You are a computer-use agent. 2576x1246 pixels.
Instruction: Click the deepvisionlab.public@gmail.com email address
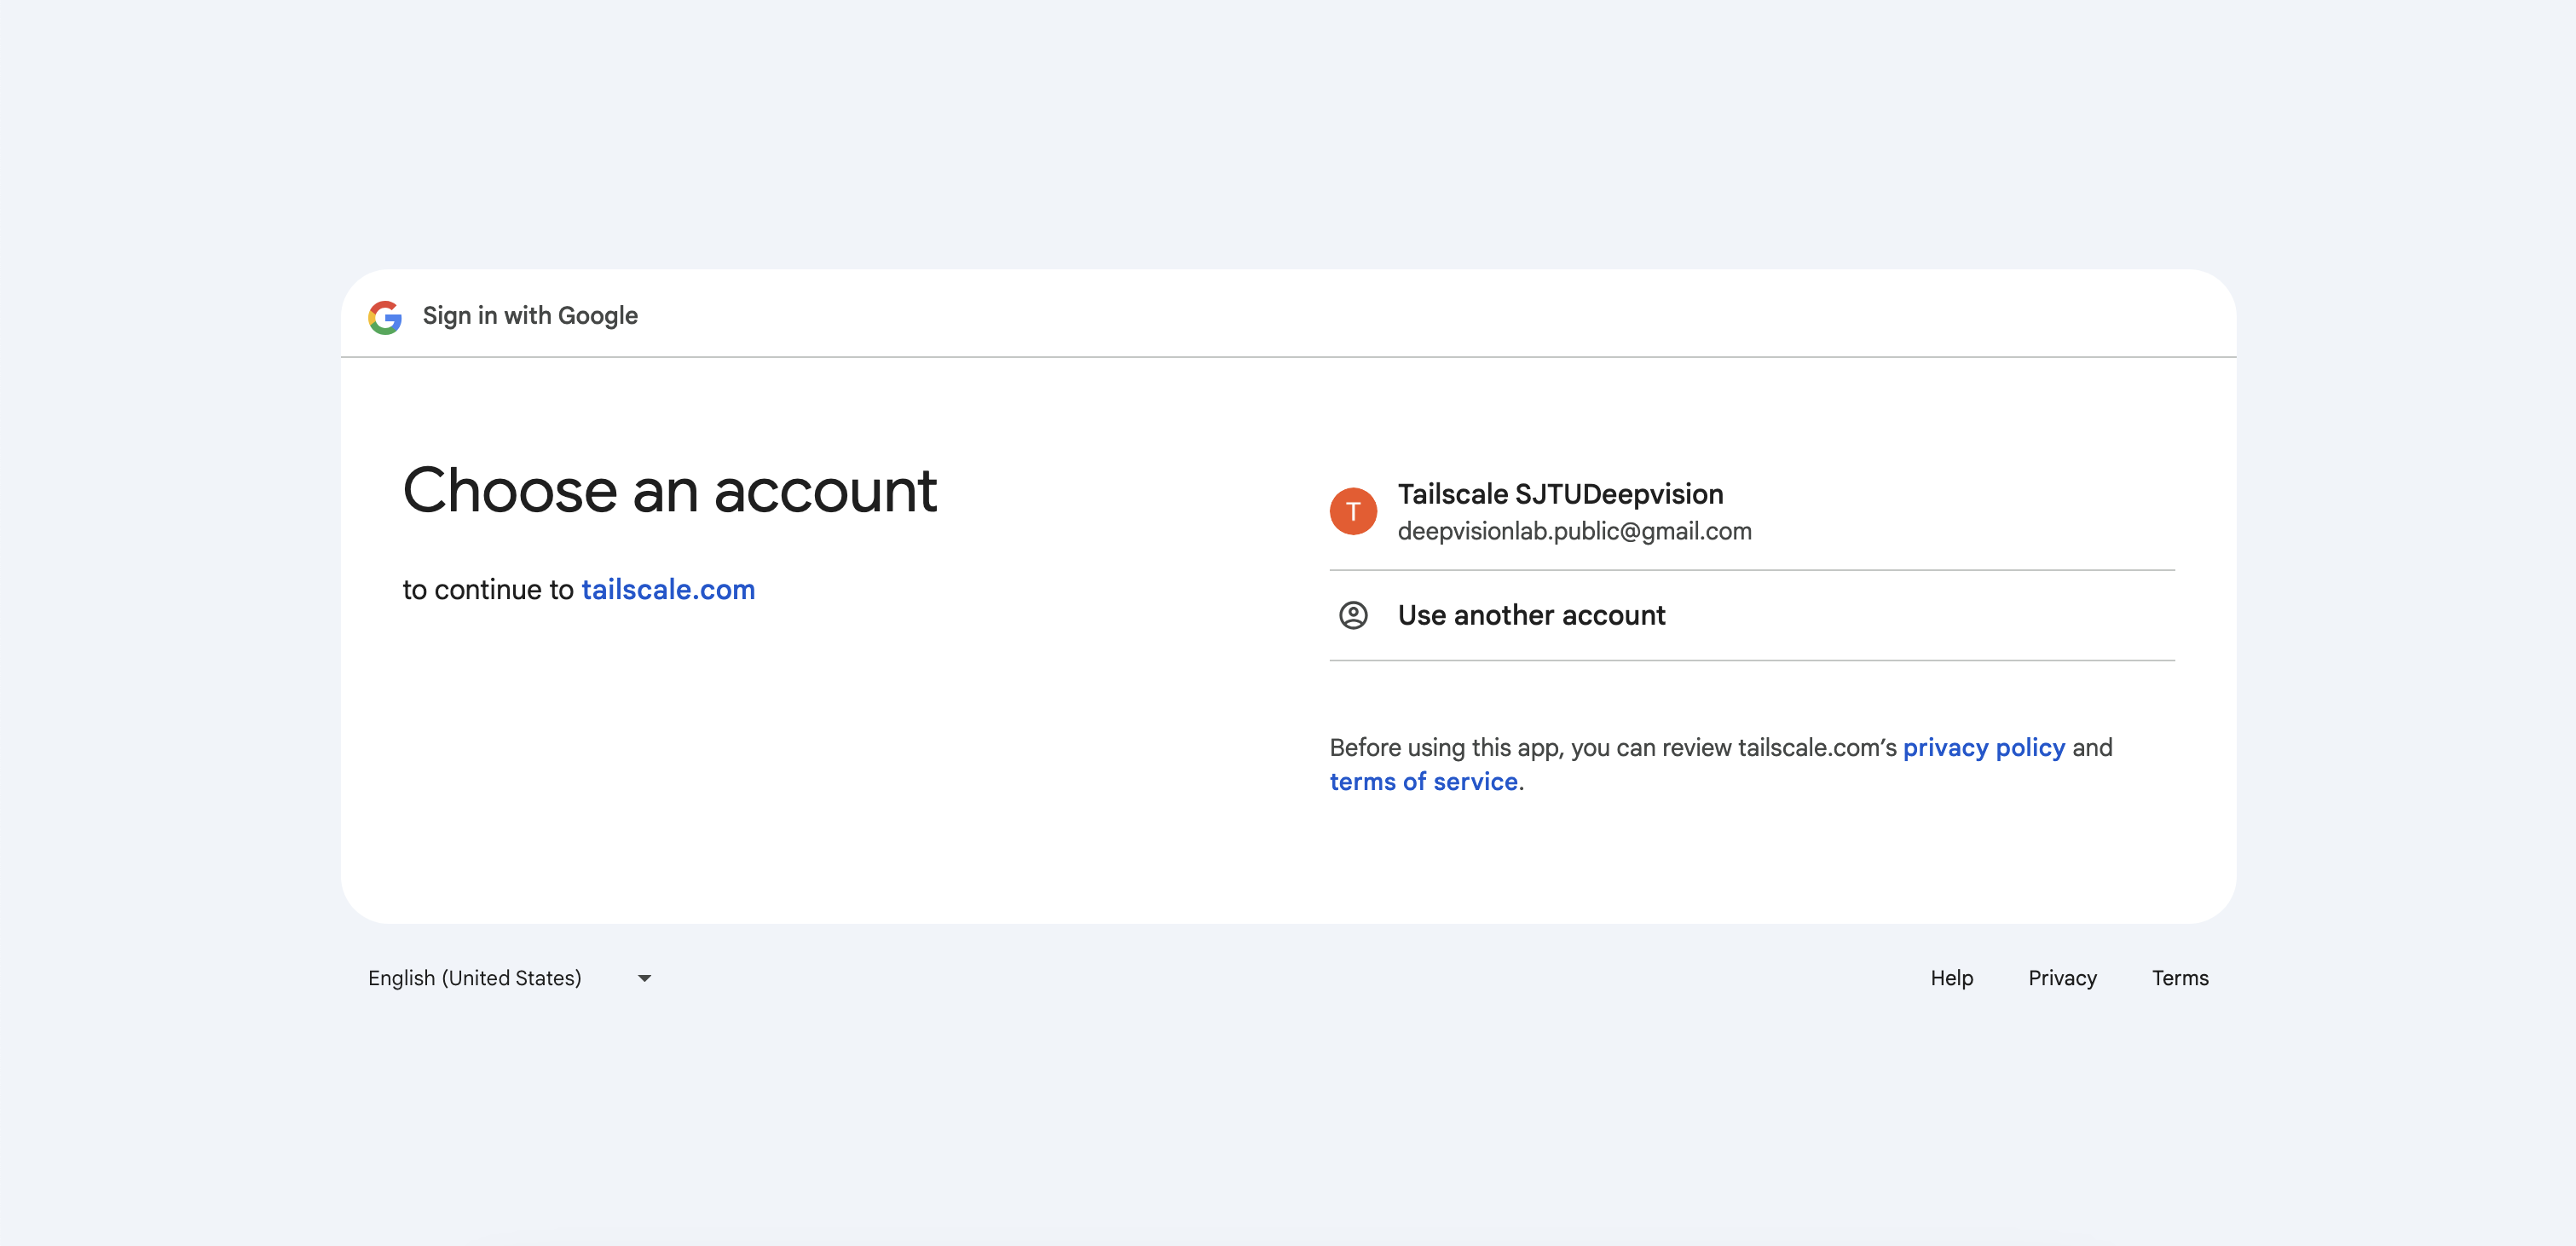1574,531
